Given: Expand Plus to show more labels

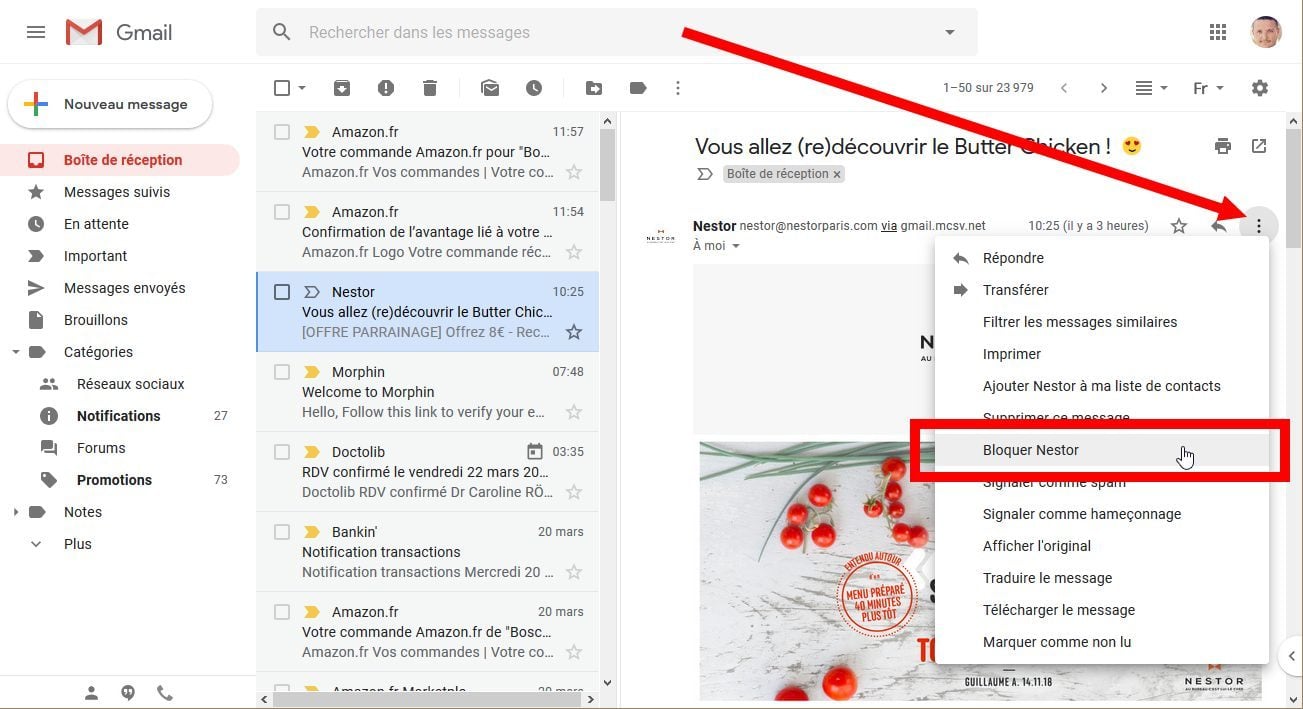Looking at the screenshot, I should [x=77, y=544].
